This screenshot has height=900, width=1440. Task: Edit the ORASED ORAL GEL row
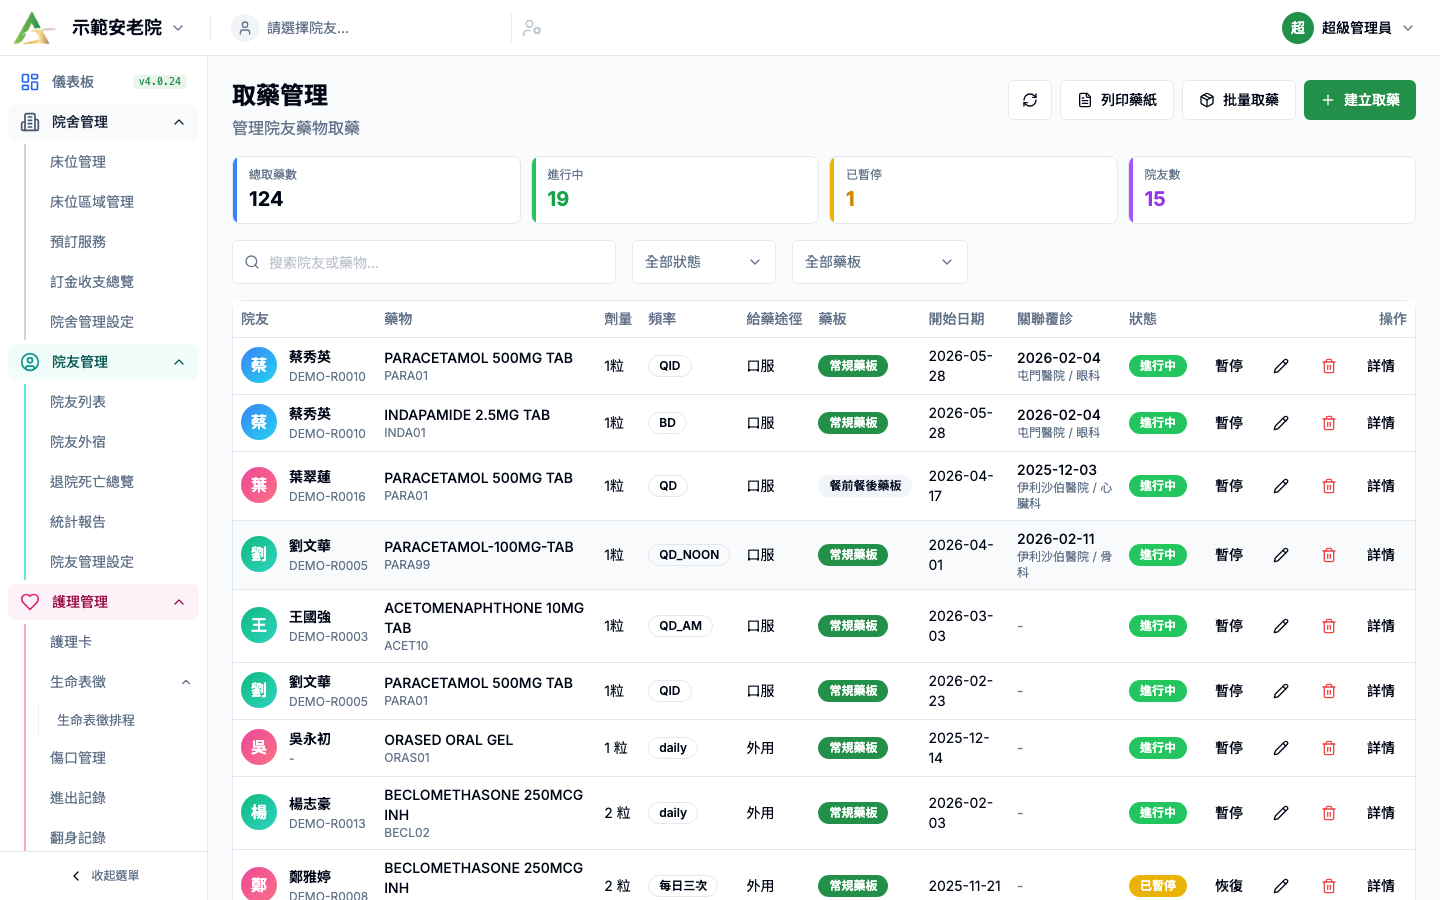click(1281, 748)
